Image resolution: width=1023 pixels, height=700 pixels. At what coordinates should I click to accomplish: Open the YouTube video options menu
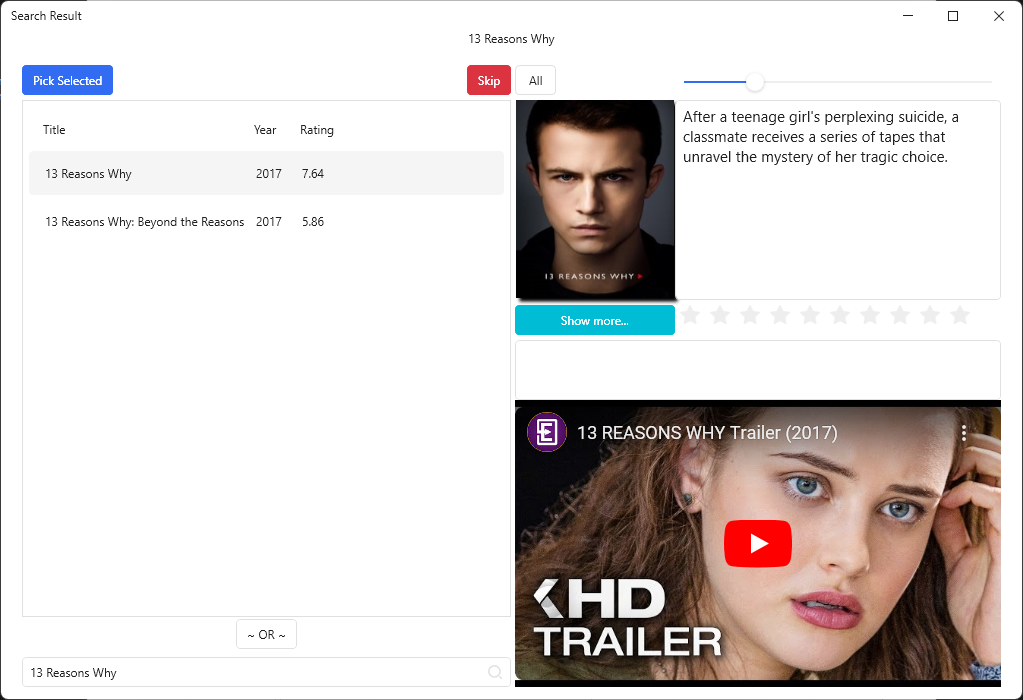(x=964, y=433)
